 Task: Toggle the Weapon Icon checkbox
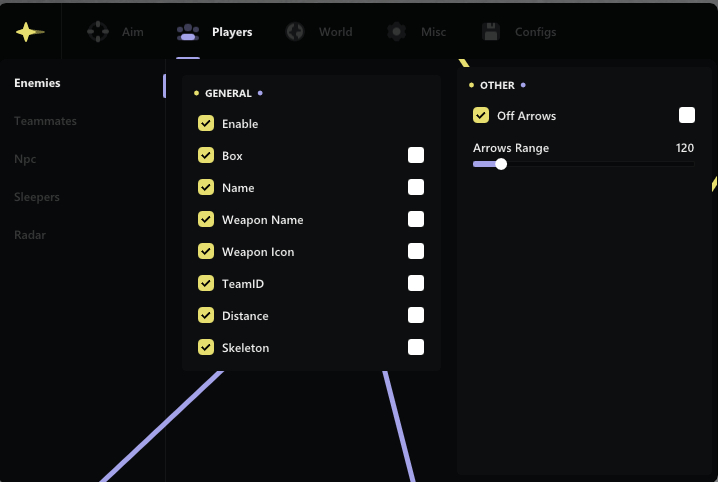tap(206, 251)
